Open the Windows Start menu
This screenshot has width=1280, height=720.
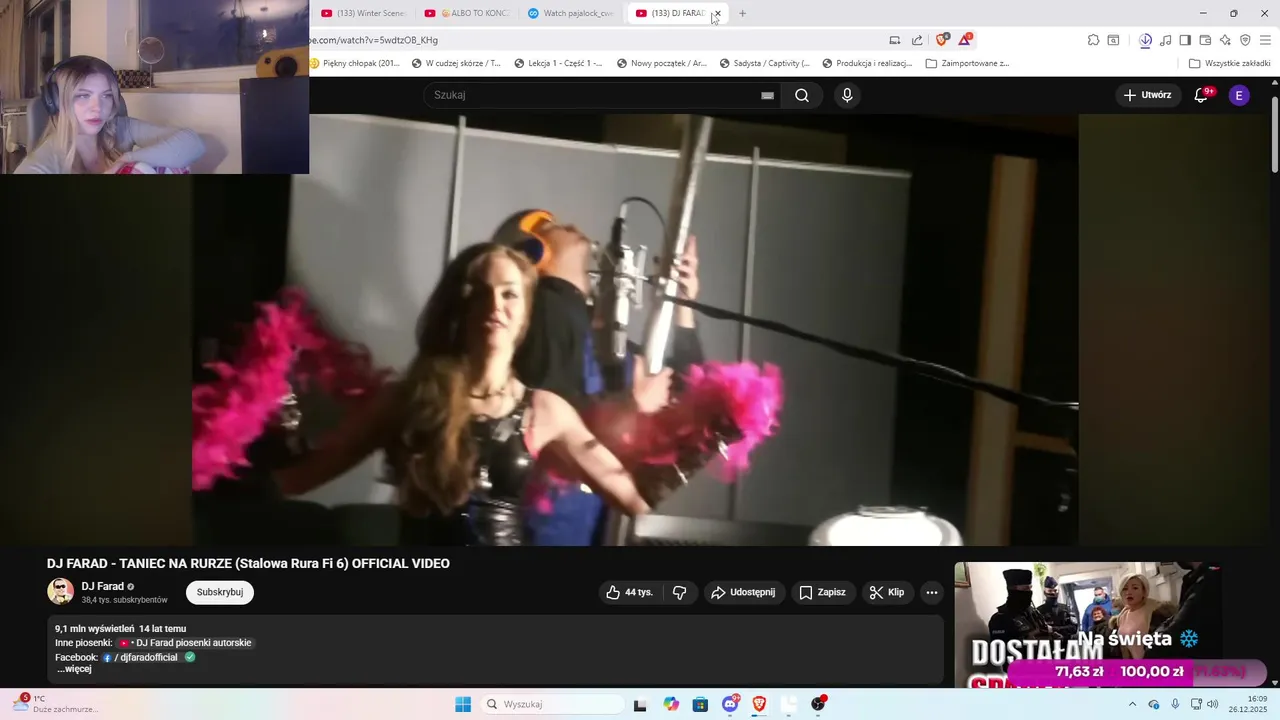pyautogui.click(x=463, y=704)
